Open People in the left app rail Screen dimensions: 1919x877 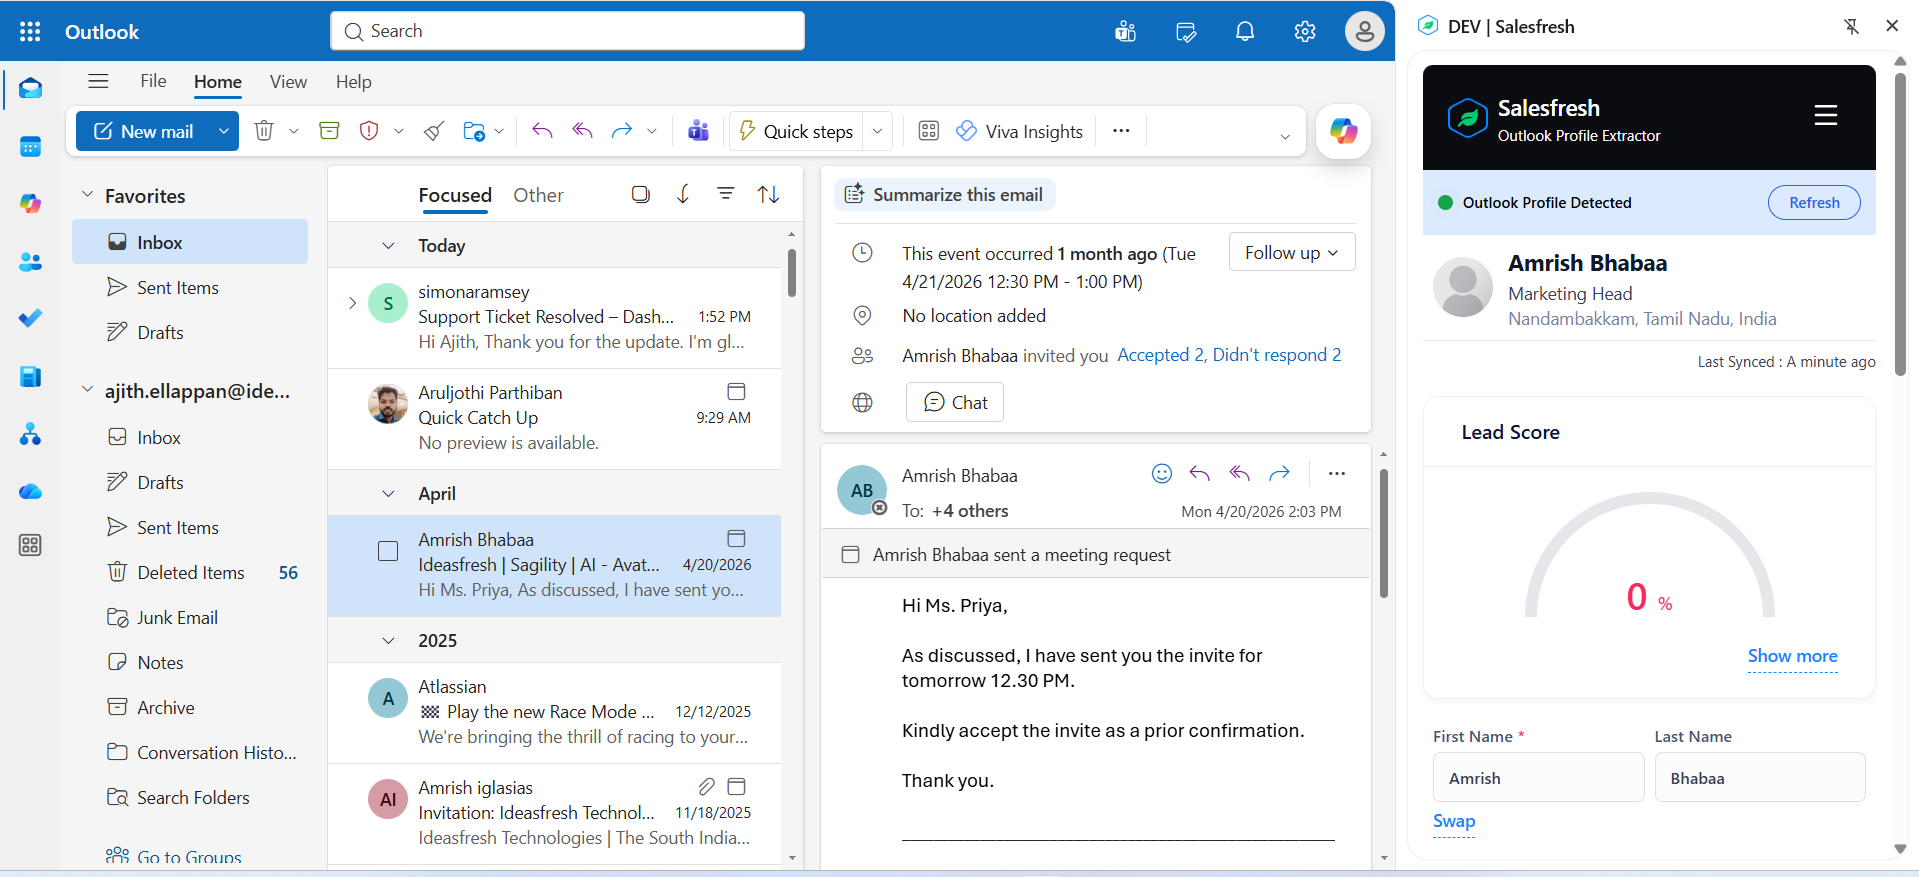(30, 262)
